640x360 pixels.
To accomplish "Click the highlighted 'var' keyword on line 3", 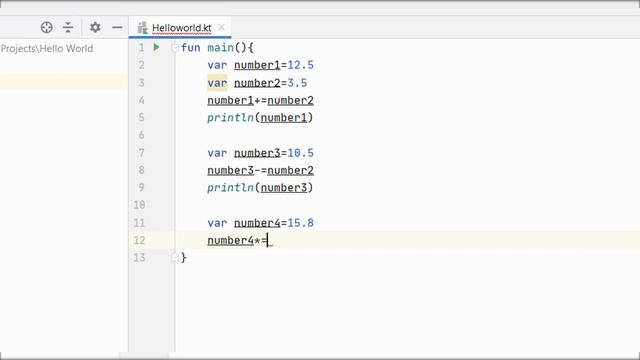I will [x=217, y=83].
